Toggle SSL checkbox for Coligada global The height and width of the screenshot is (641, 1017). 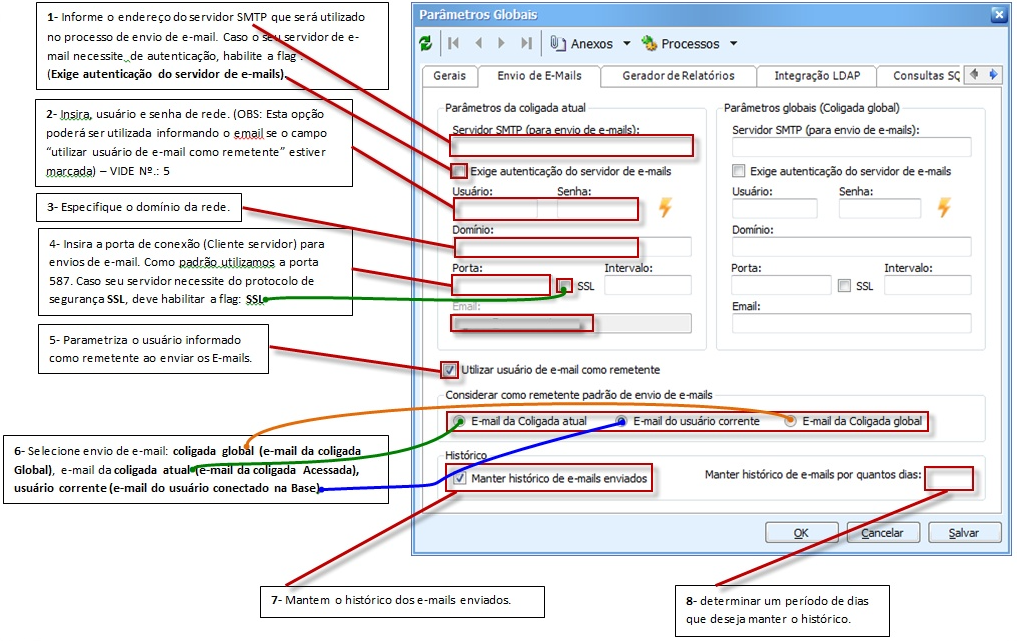(x=844, y=285)
